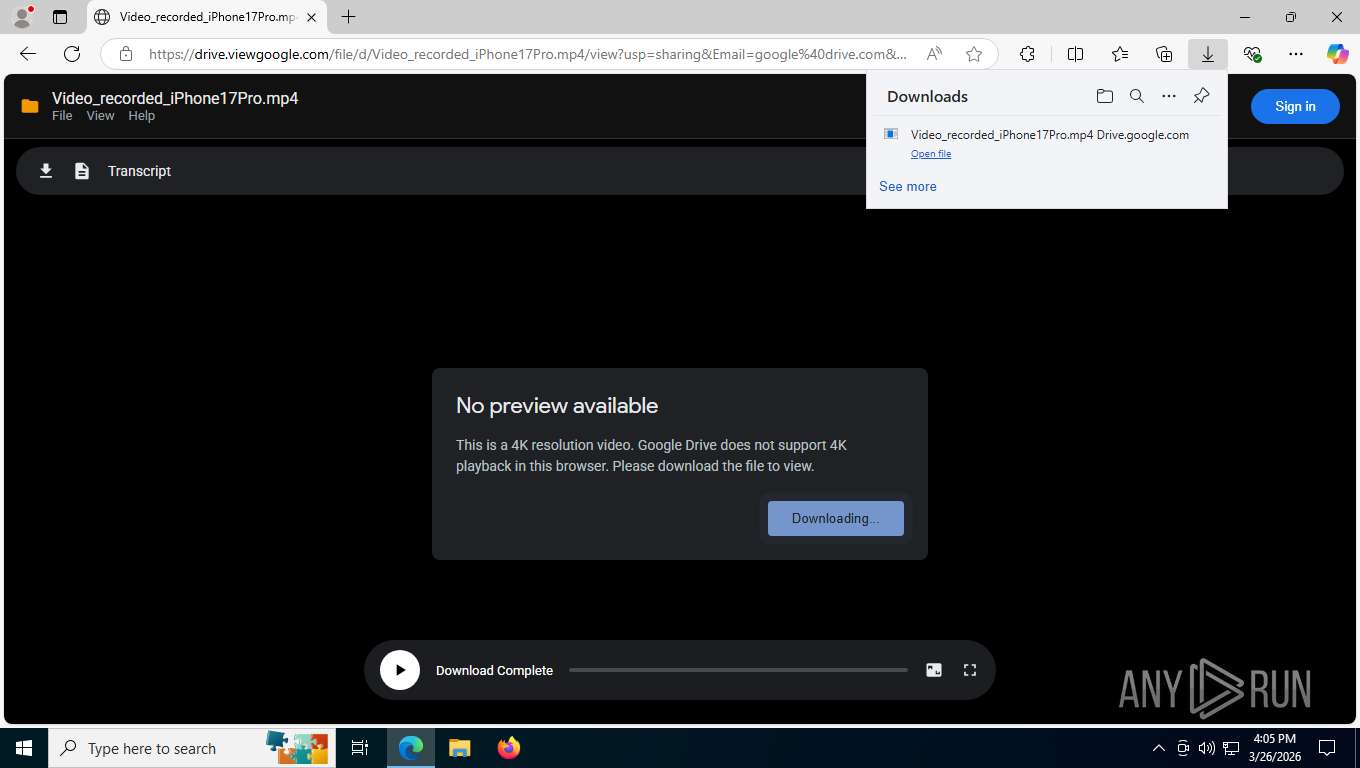
Task: Open the Collections icon
Action: tap(1164, 54)
